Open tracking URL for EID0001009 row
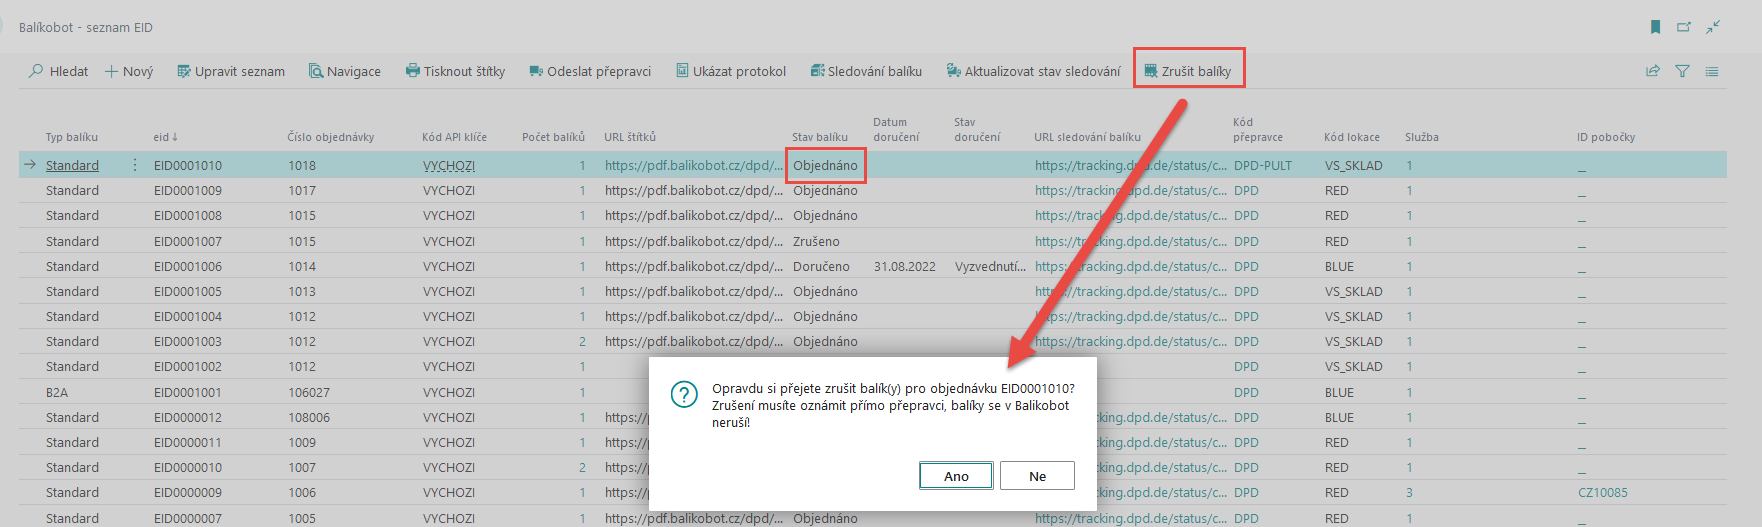1762x527 pixels. pos(1130,190)
